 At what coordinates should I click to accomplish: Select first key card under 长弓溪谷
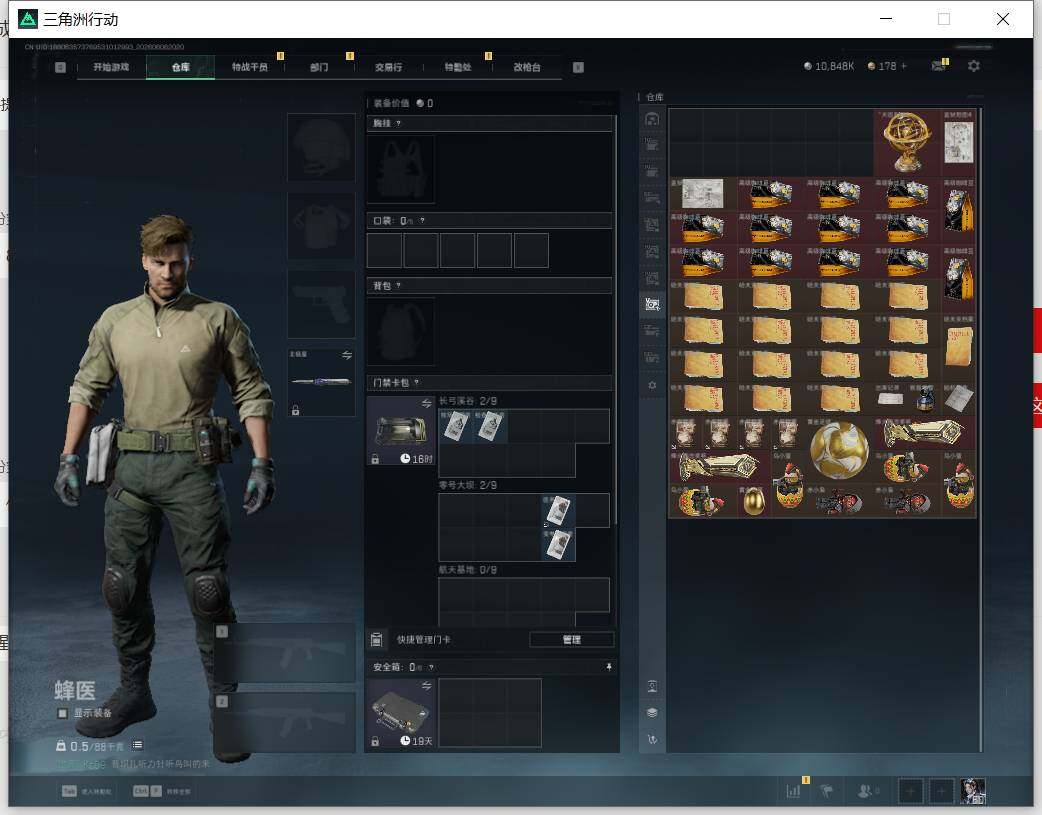(455, 425)
